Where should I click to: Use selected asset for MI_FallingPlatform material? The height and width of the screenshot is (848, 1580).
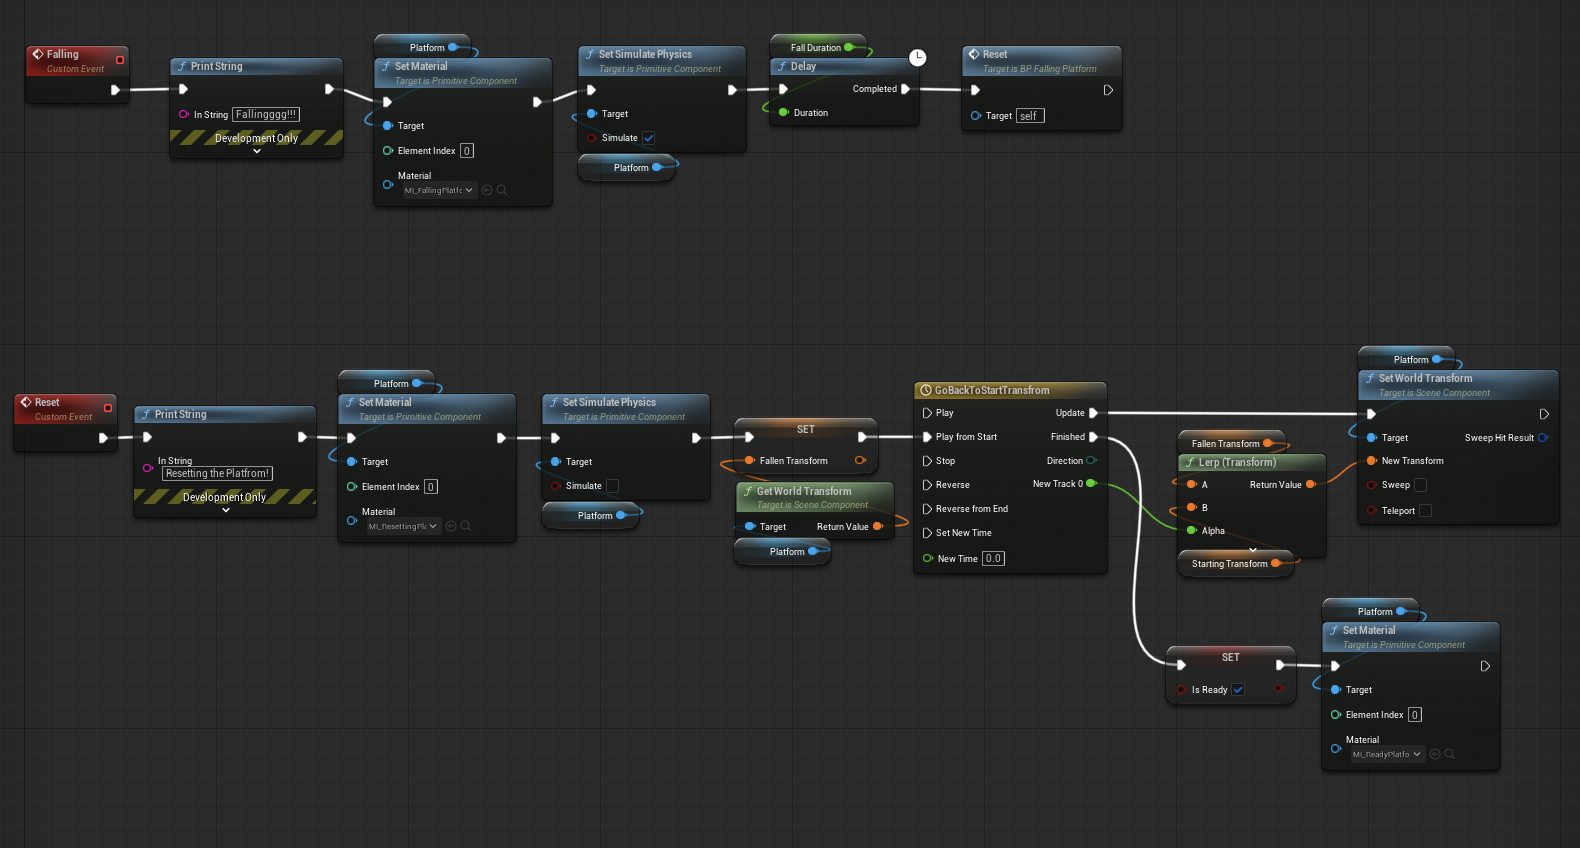click(x=487, y=190)
